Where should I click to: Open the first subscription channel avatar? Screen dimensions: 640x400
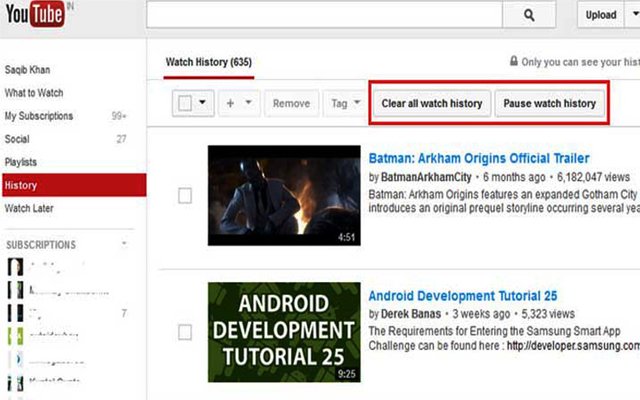click(x=16, y=267)
